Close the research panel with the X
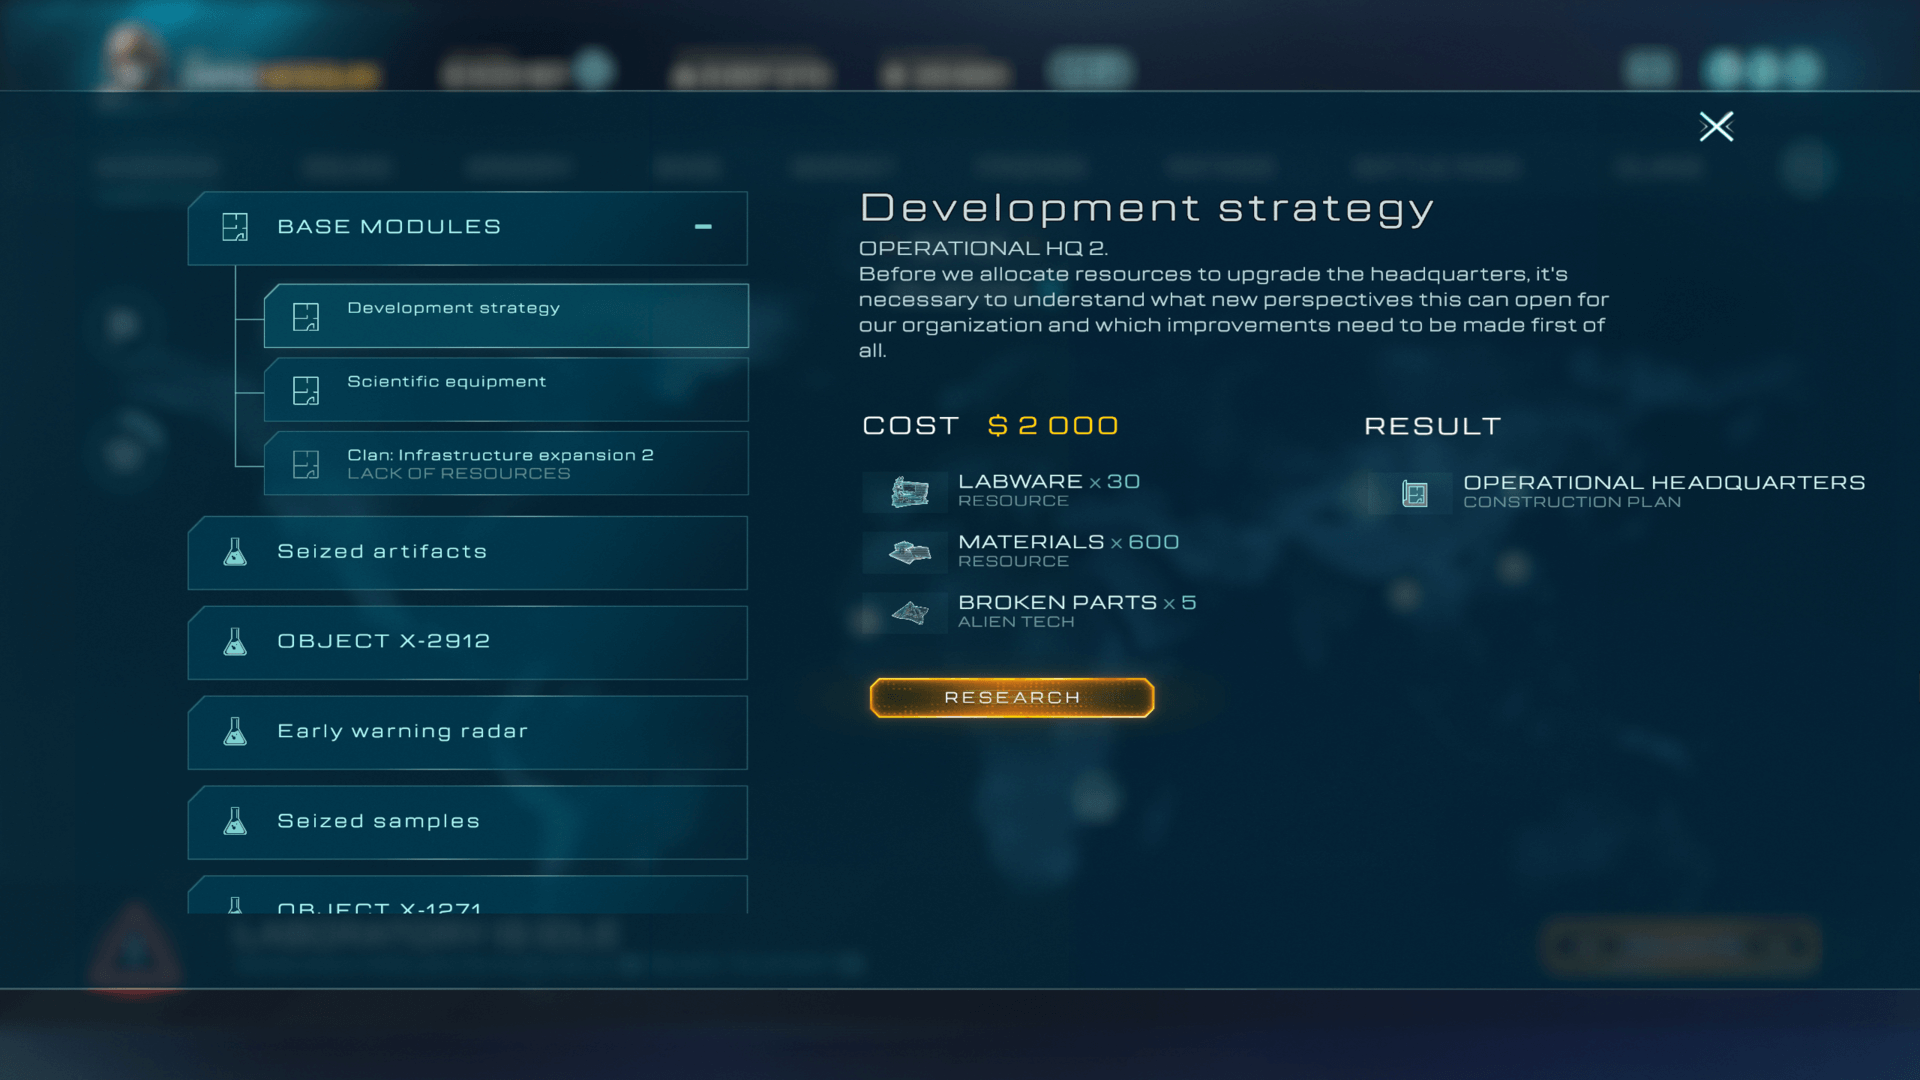This screenshot has width=1920, height=1080. pos(1716,126)
